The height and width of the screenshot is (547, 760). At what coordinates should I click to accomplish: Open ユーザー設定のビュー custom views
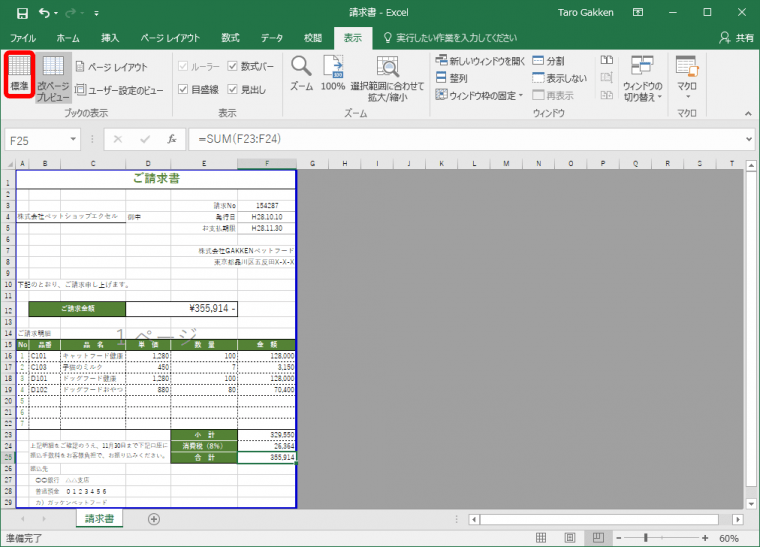coord(119,90)
